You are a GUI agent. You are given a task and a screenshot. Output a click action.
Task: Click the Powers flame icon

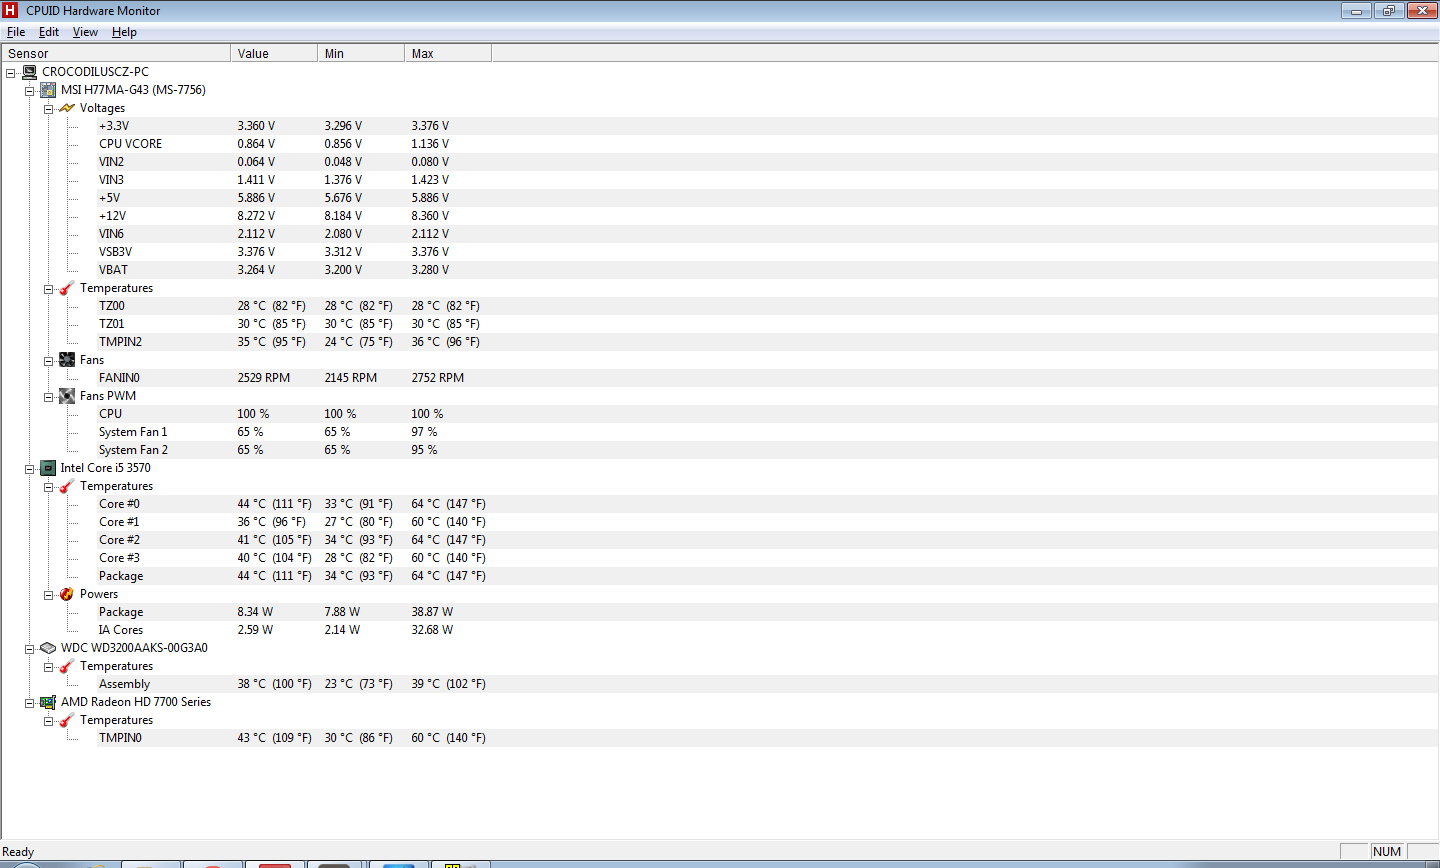pos(67,594)
